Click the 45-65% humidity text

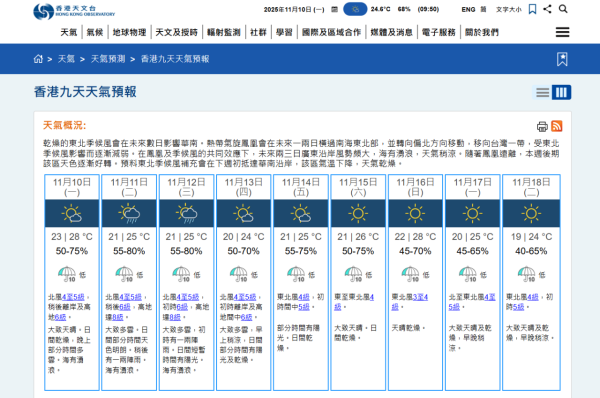[473, 251]
